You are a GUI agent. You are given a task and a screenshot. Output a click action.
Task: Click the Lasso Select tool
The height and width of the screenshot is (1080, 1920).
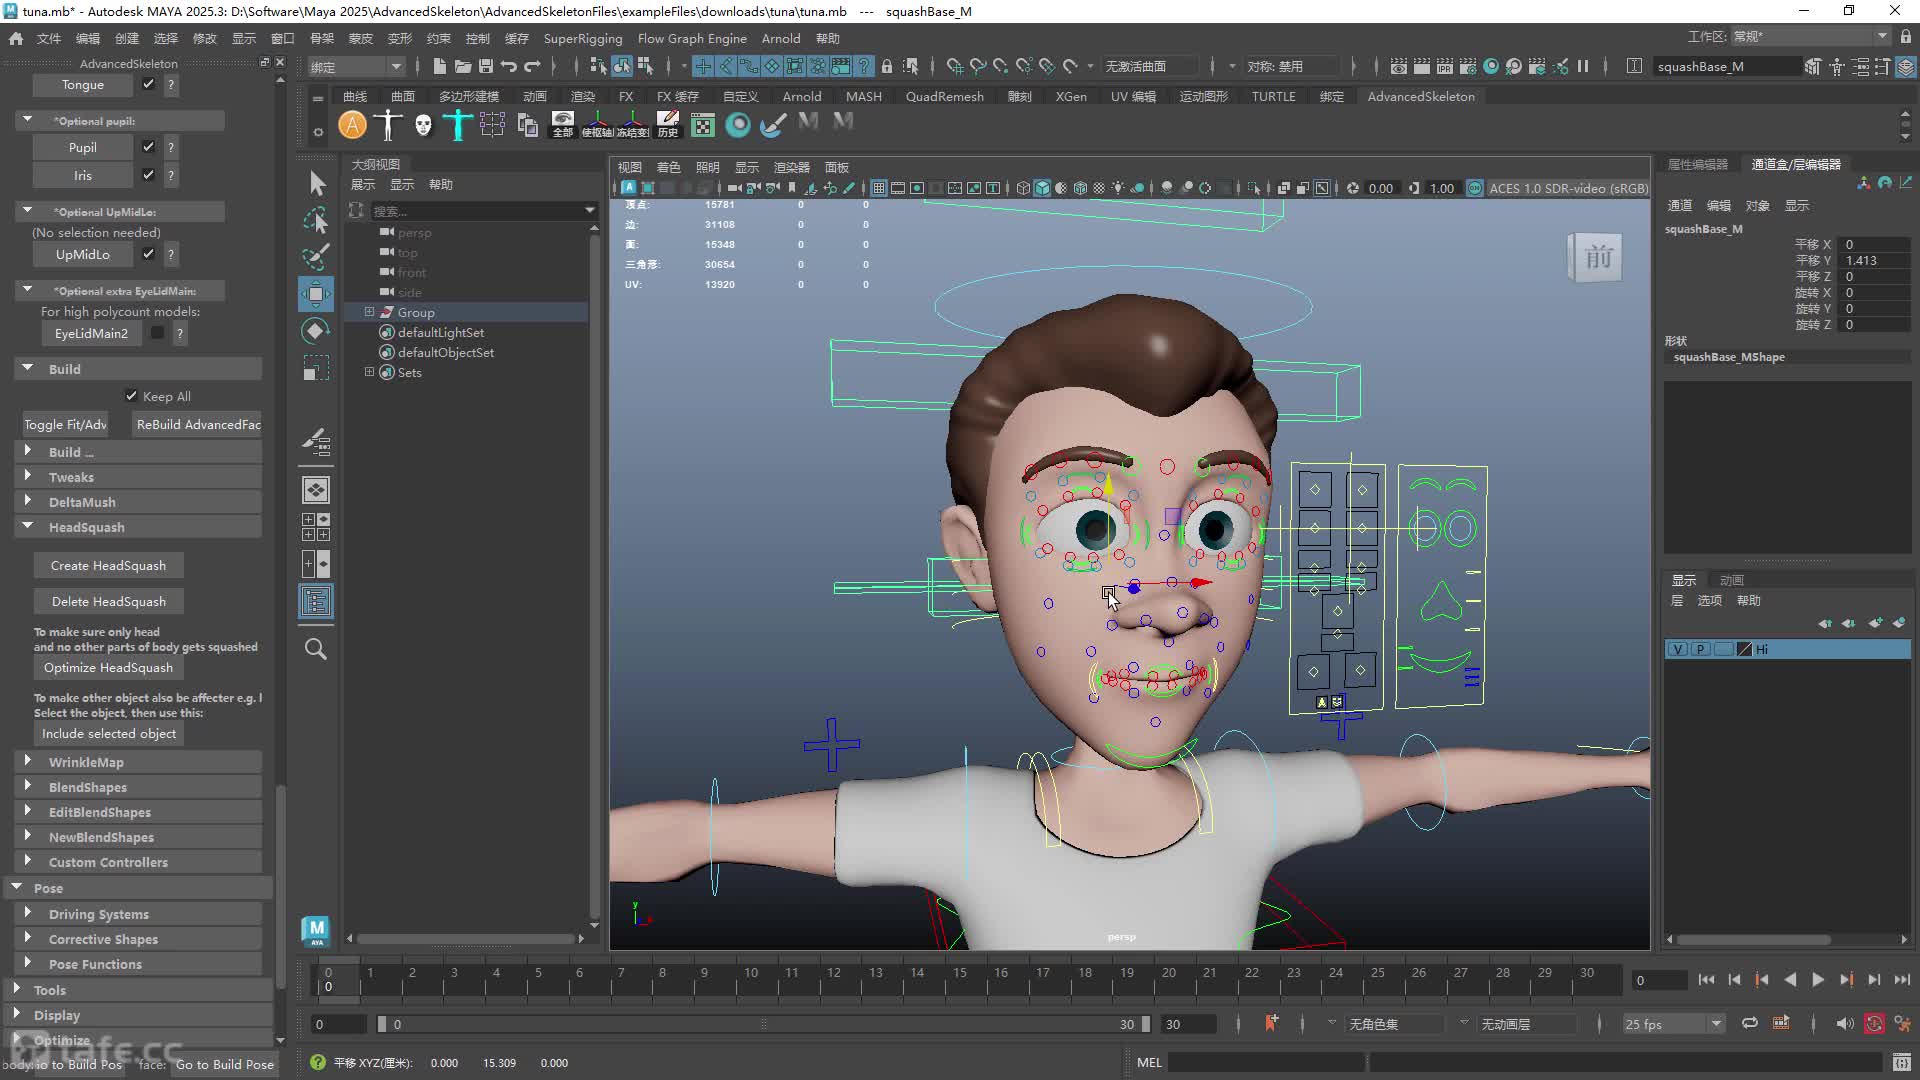[x=316, y=220]
